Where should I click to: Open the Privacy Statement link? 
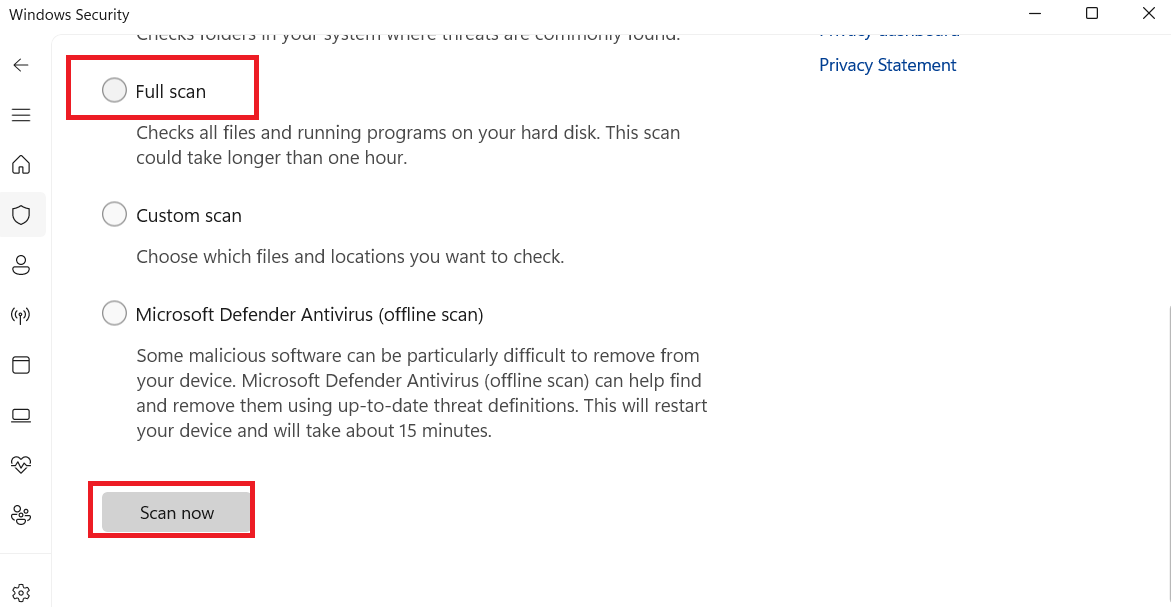(x=887, y=65)
